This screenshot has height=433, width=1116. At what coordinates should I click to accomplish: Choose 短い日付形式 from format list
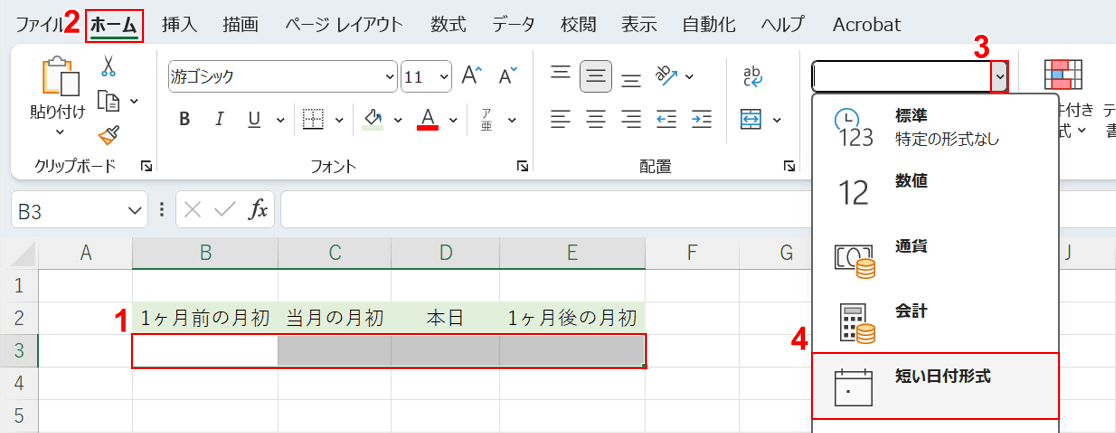coord(934,386)
